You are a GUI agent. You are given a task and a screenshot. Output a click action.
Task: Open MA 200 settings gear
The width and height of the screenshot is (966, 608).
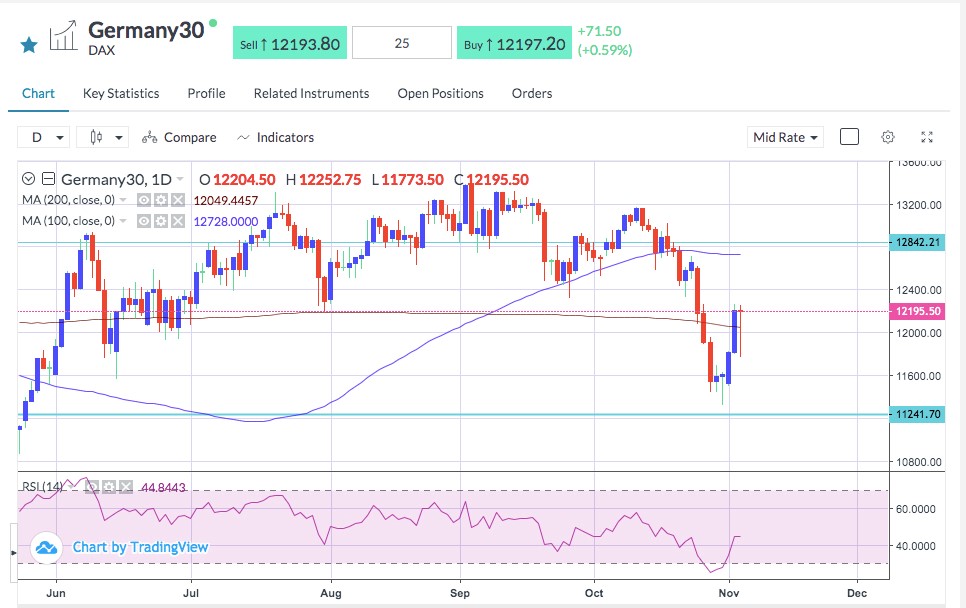pyautogui.click(x=161, y=200)
